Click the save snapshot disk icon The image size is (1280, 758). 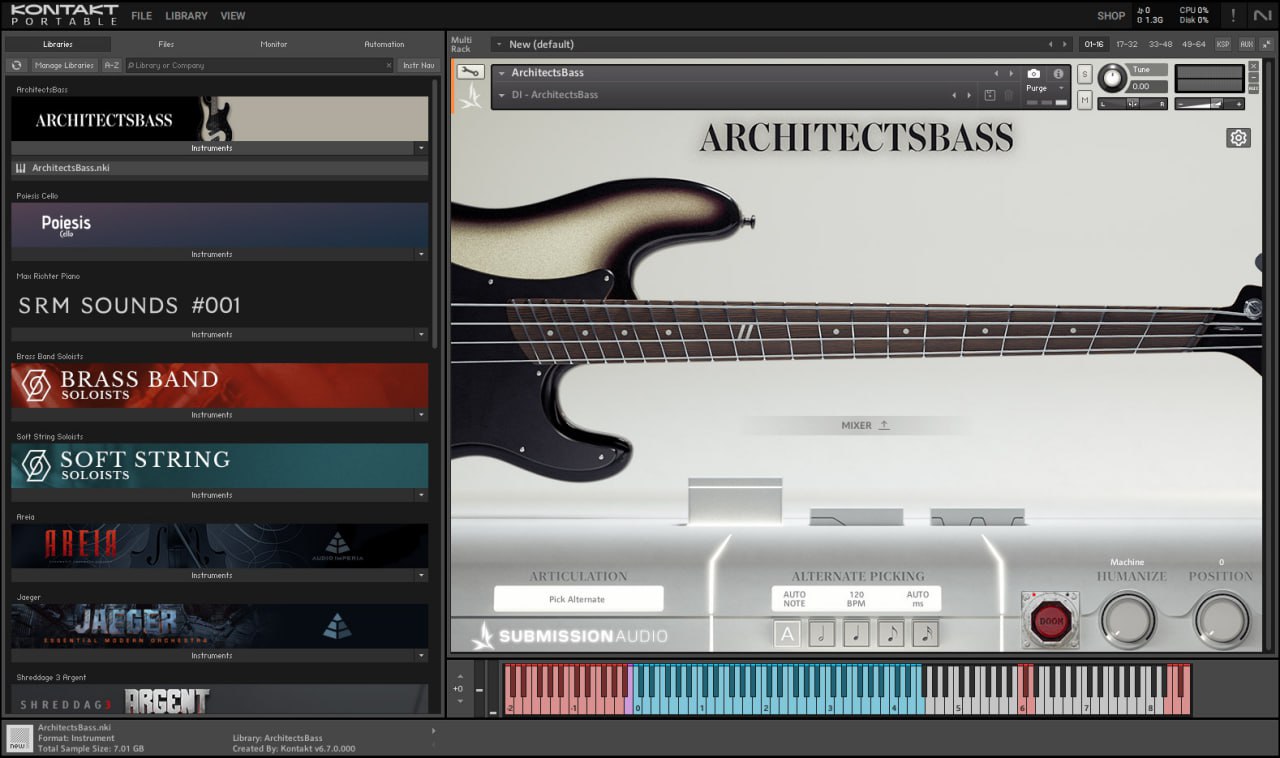click(x=989, y=95)
